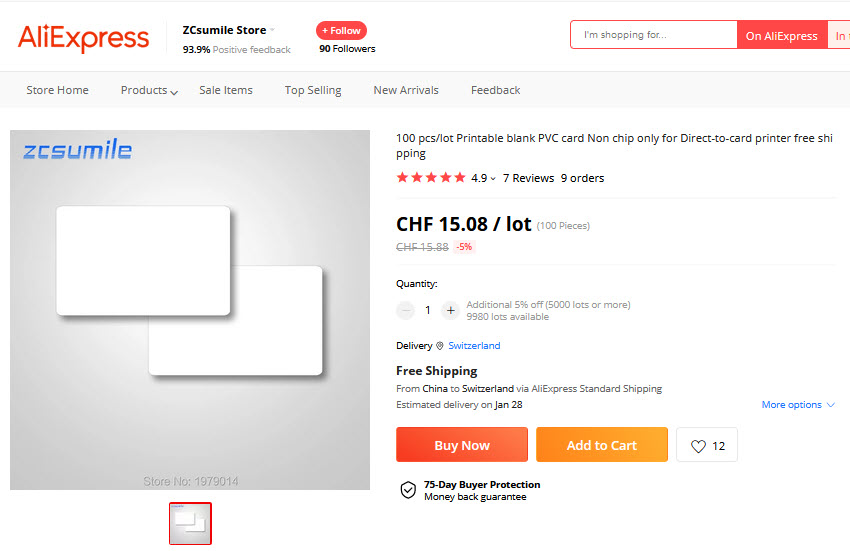Decrease quantity with minus button

[406, 310]
